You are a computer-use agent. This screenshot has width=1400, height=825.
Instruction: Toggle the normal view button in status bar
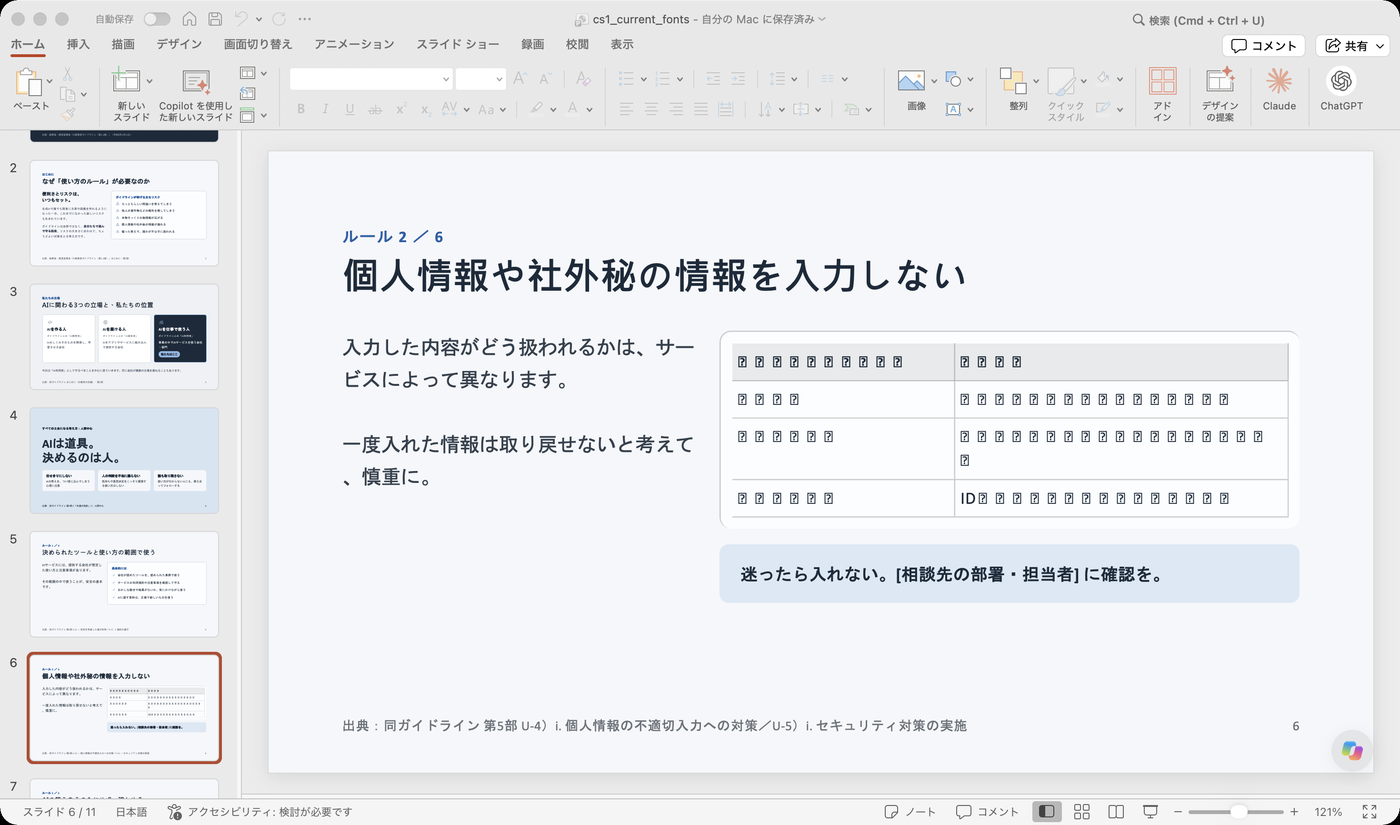(1047, 811)
